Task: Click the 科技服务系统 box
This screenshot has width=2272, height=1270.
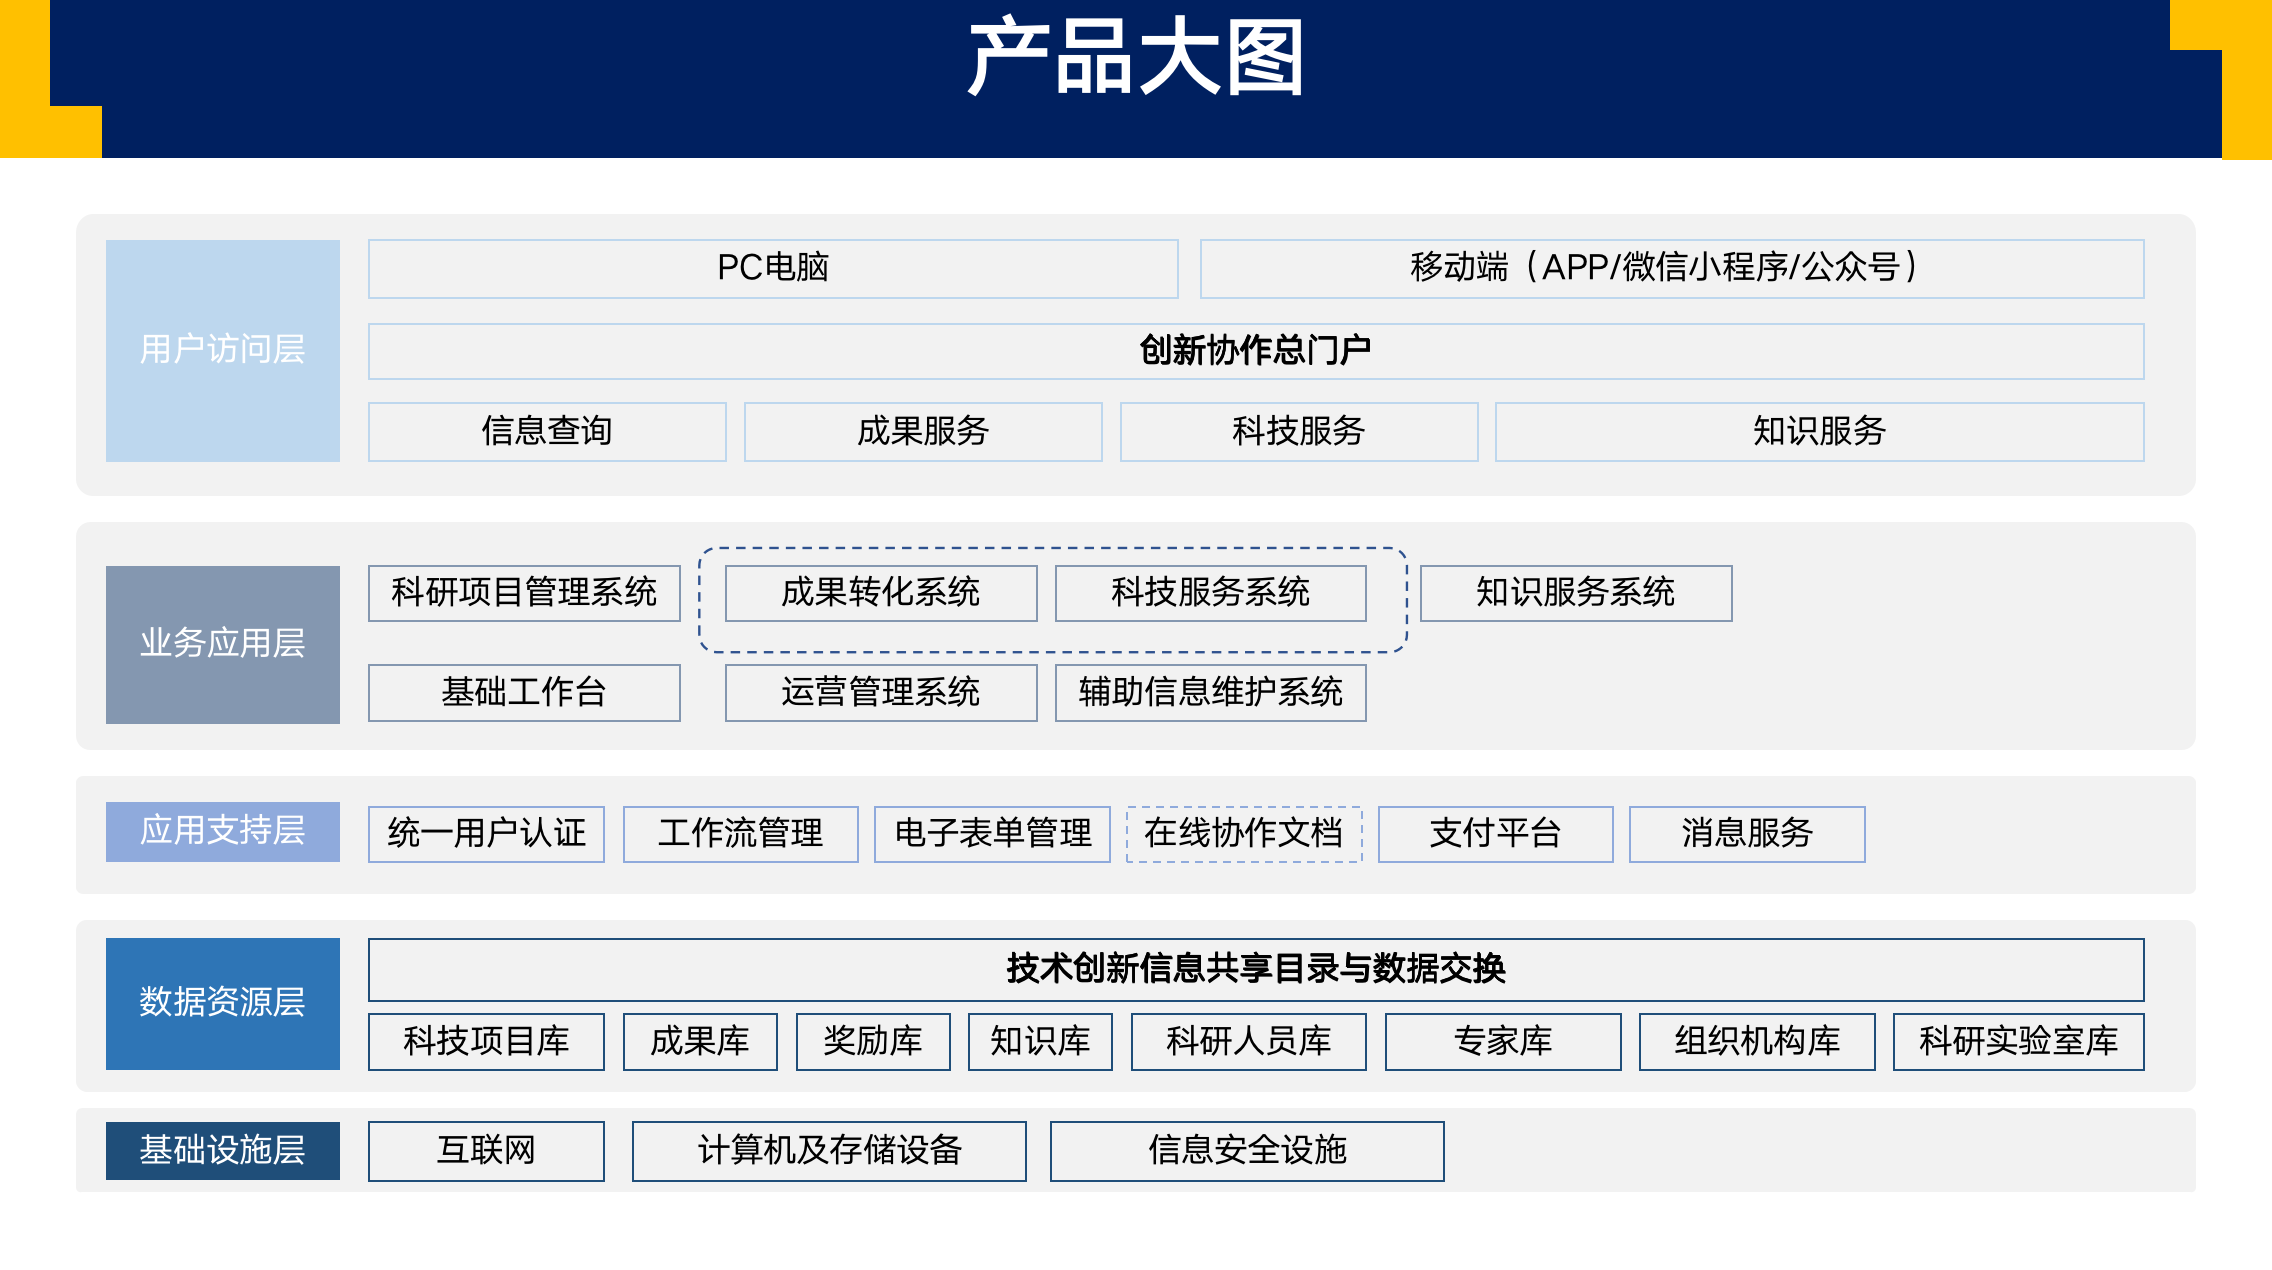Action: coord(1211,593)
